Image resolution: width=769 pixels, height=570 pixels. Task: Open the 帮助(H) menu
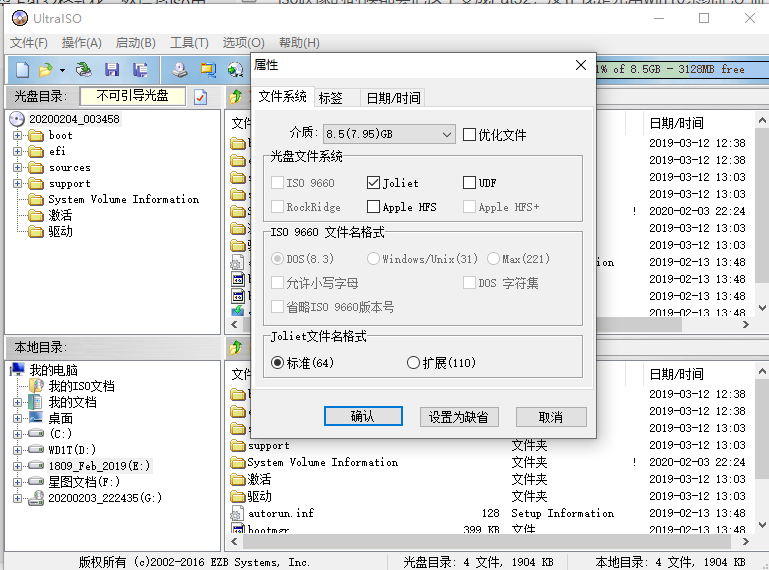[x=299, y=43]
